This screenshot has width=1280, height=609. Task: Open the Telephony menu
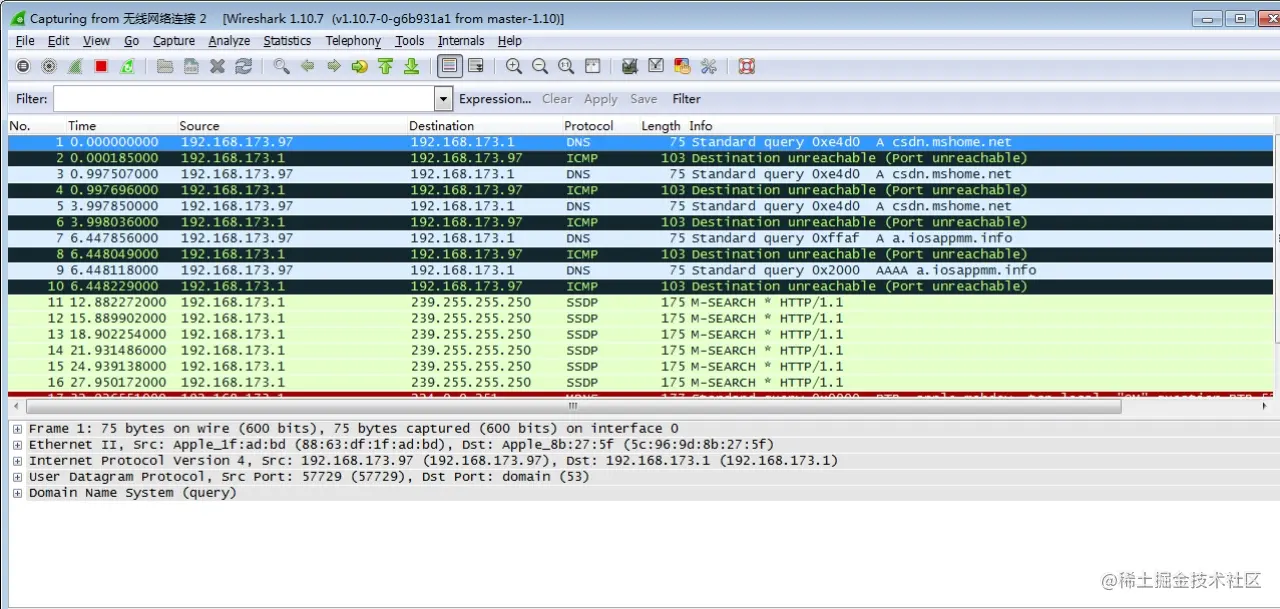point(353,41)
